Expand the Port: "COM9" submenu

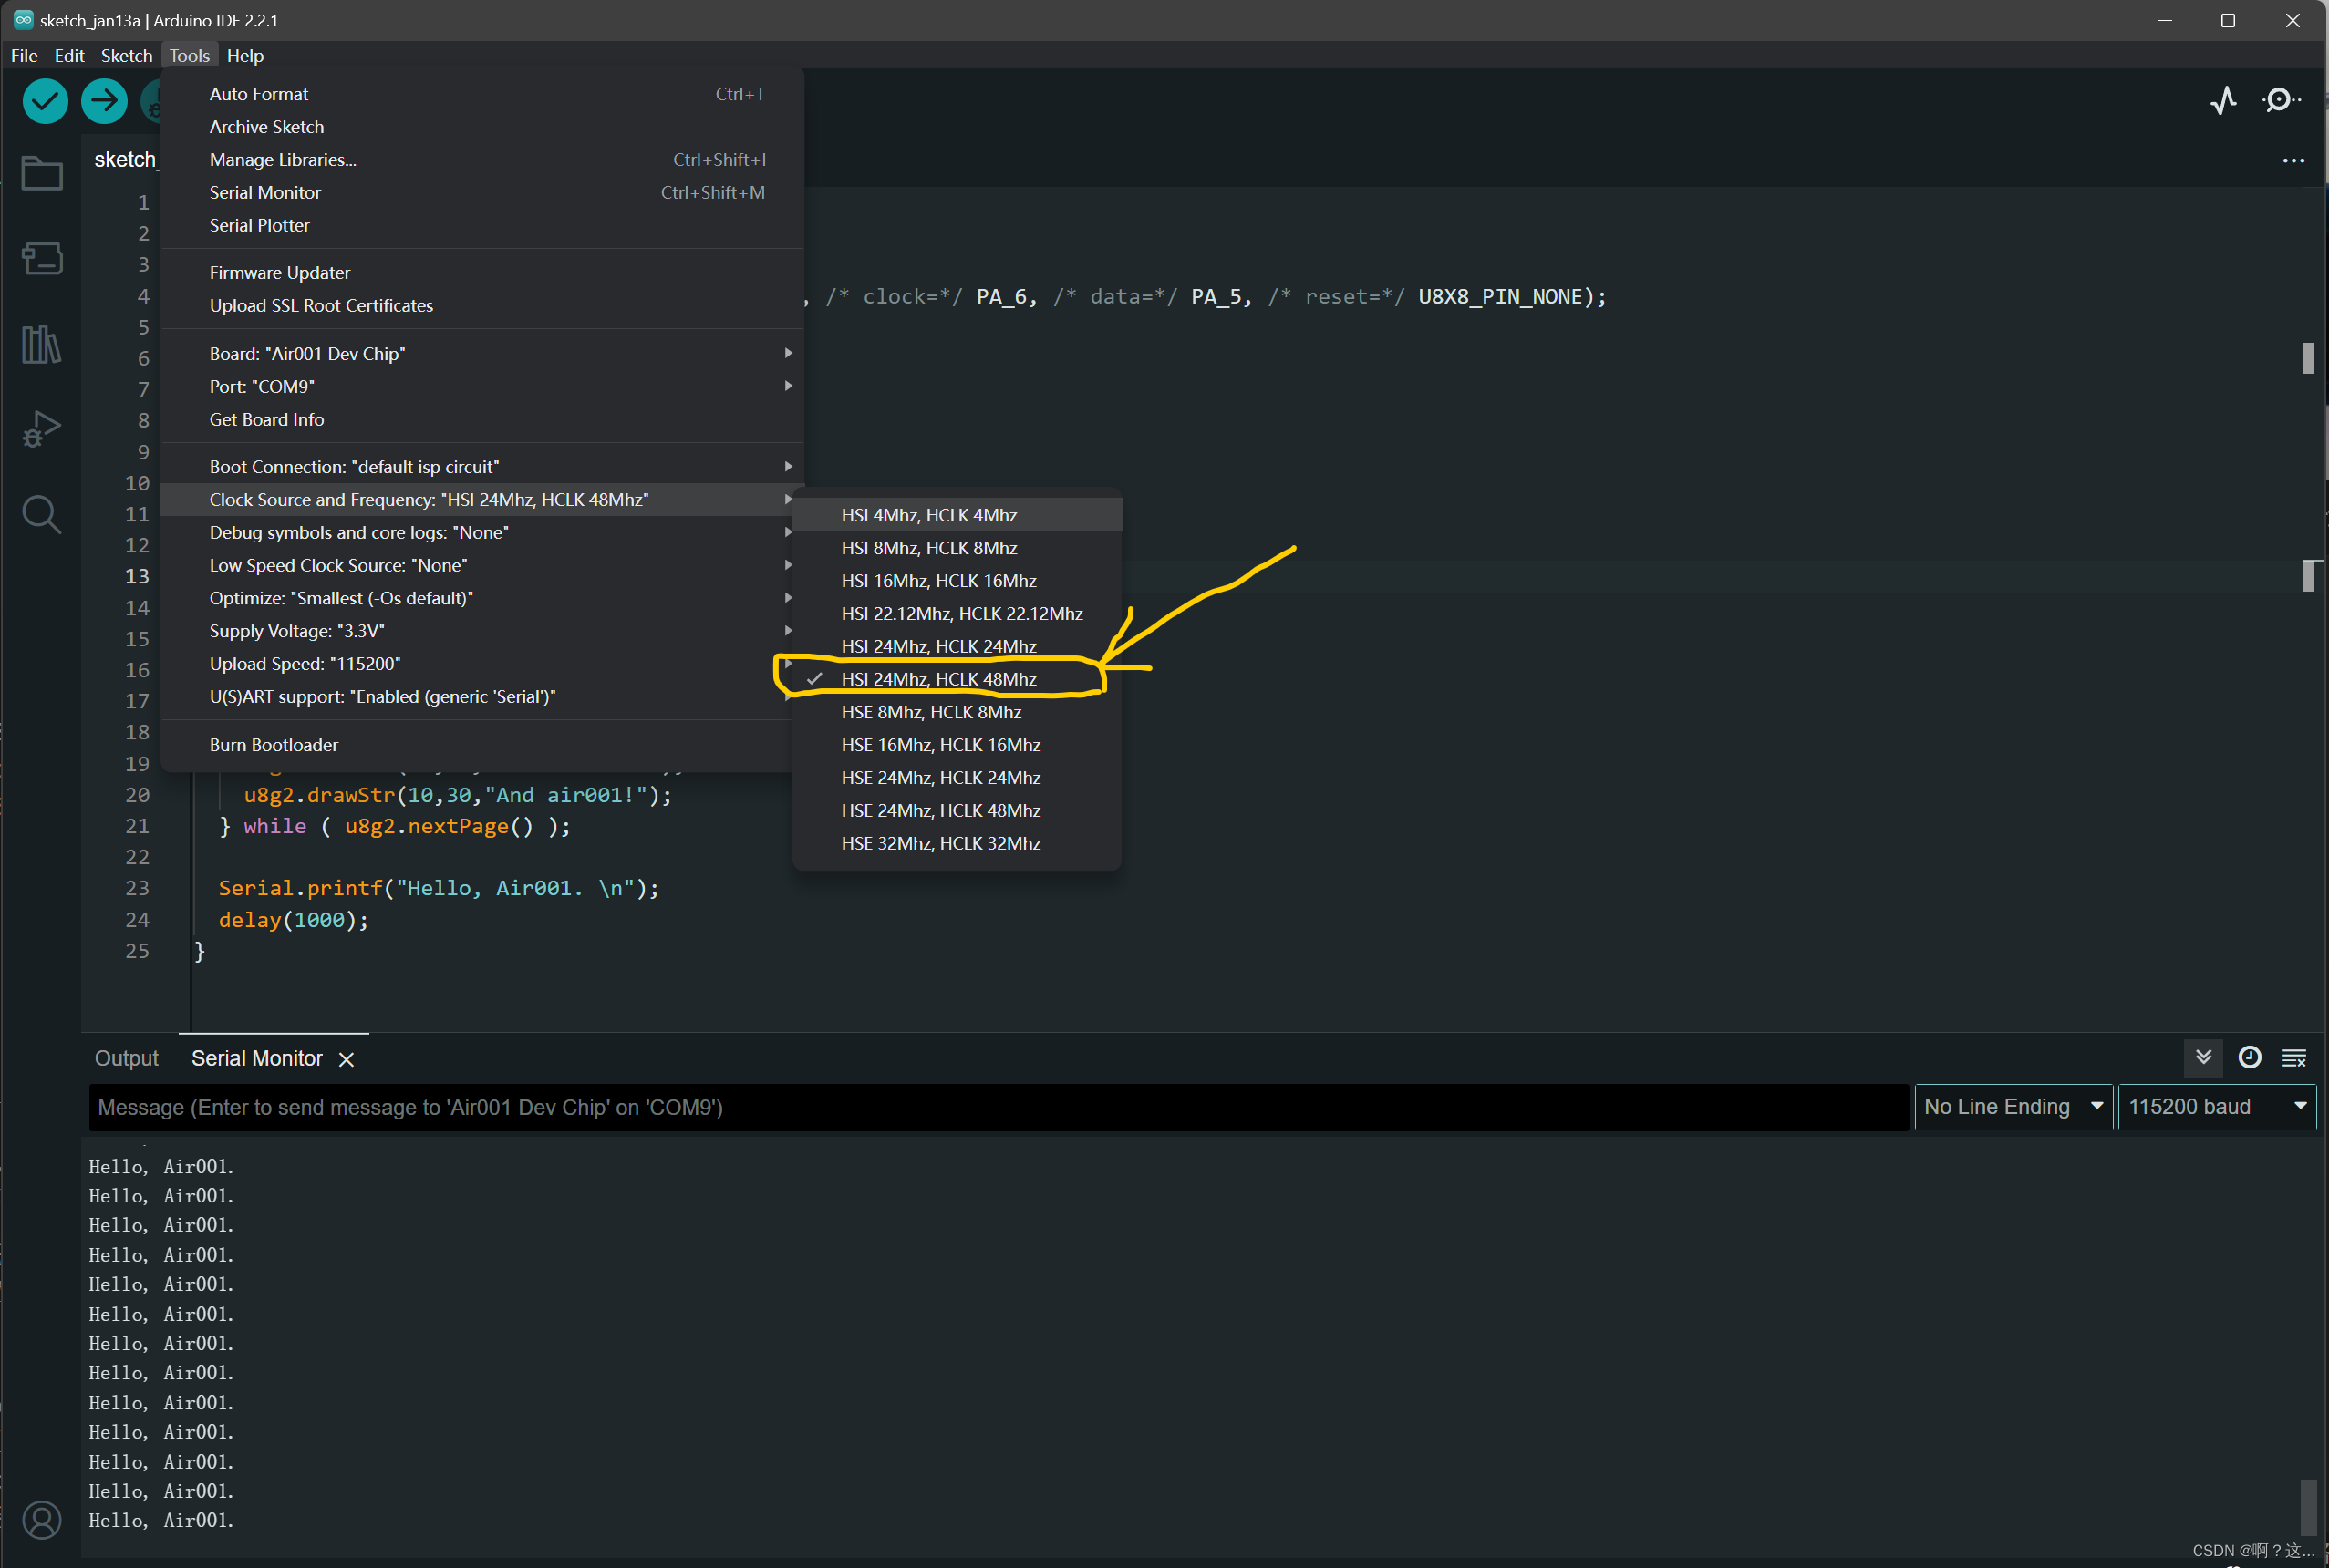click(x=482, y=387)
